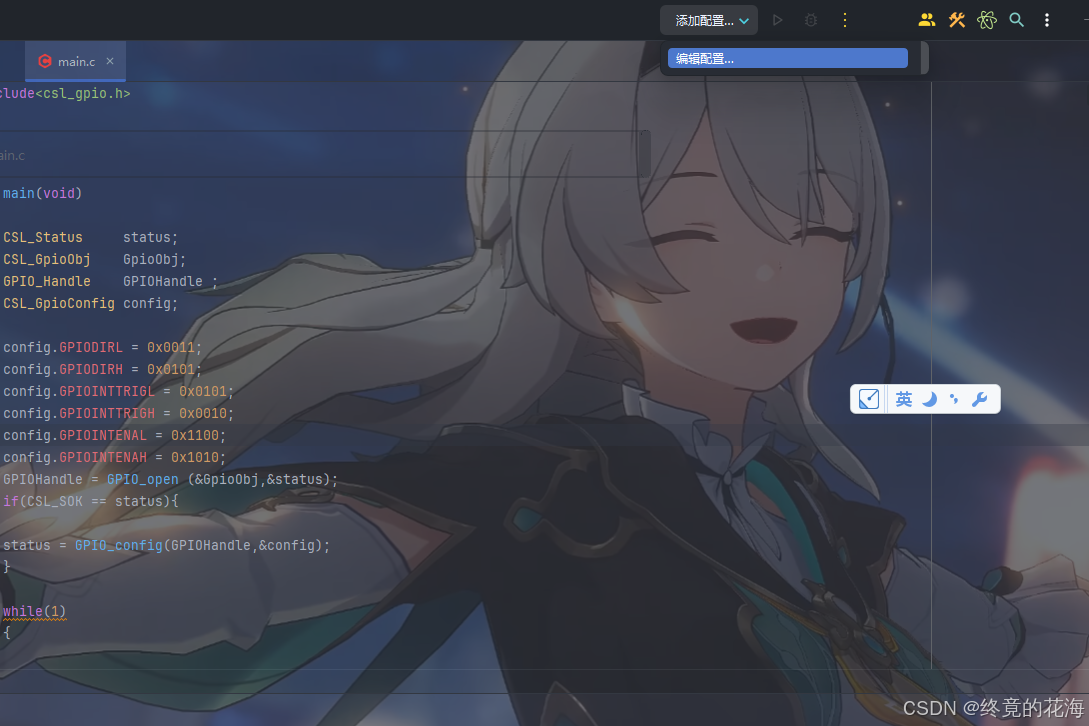The height and width of the screenshot is (726, 1089).
Task: Switch to the main.c editor tab
Action: coord(76,62)
